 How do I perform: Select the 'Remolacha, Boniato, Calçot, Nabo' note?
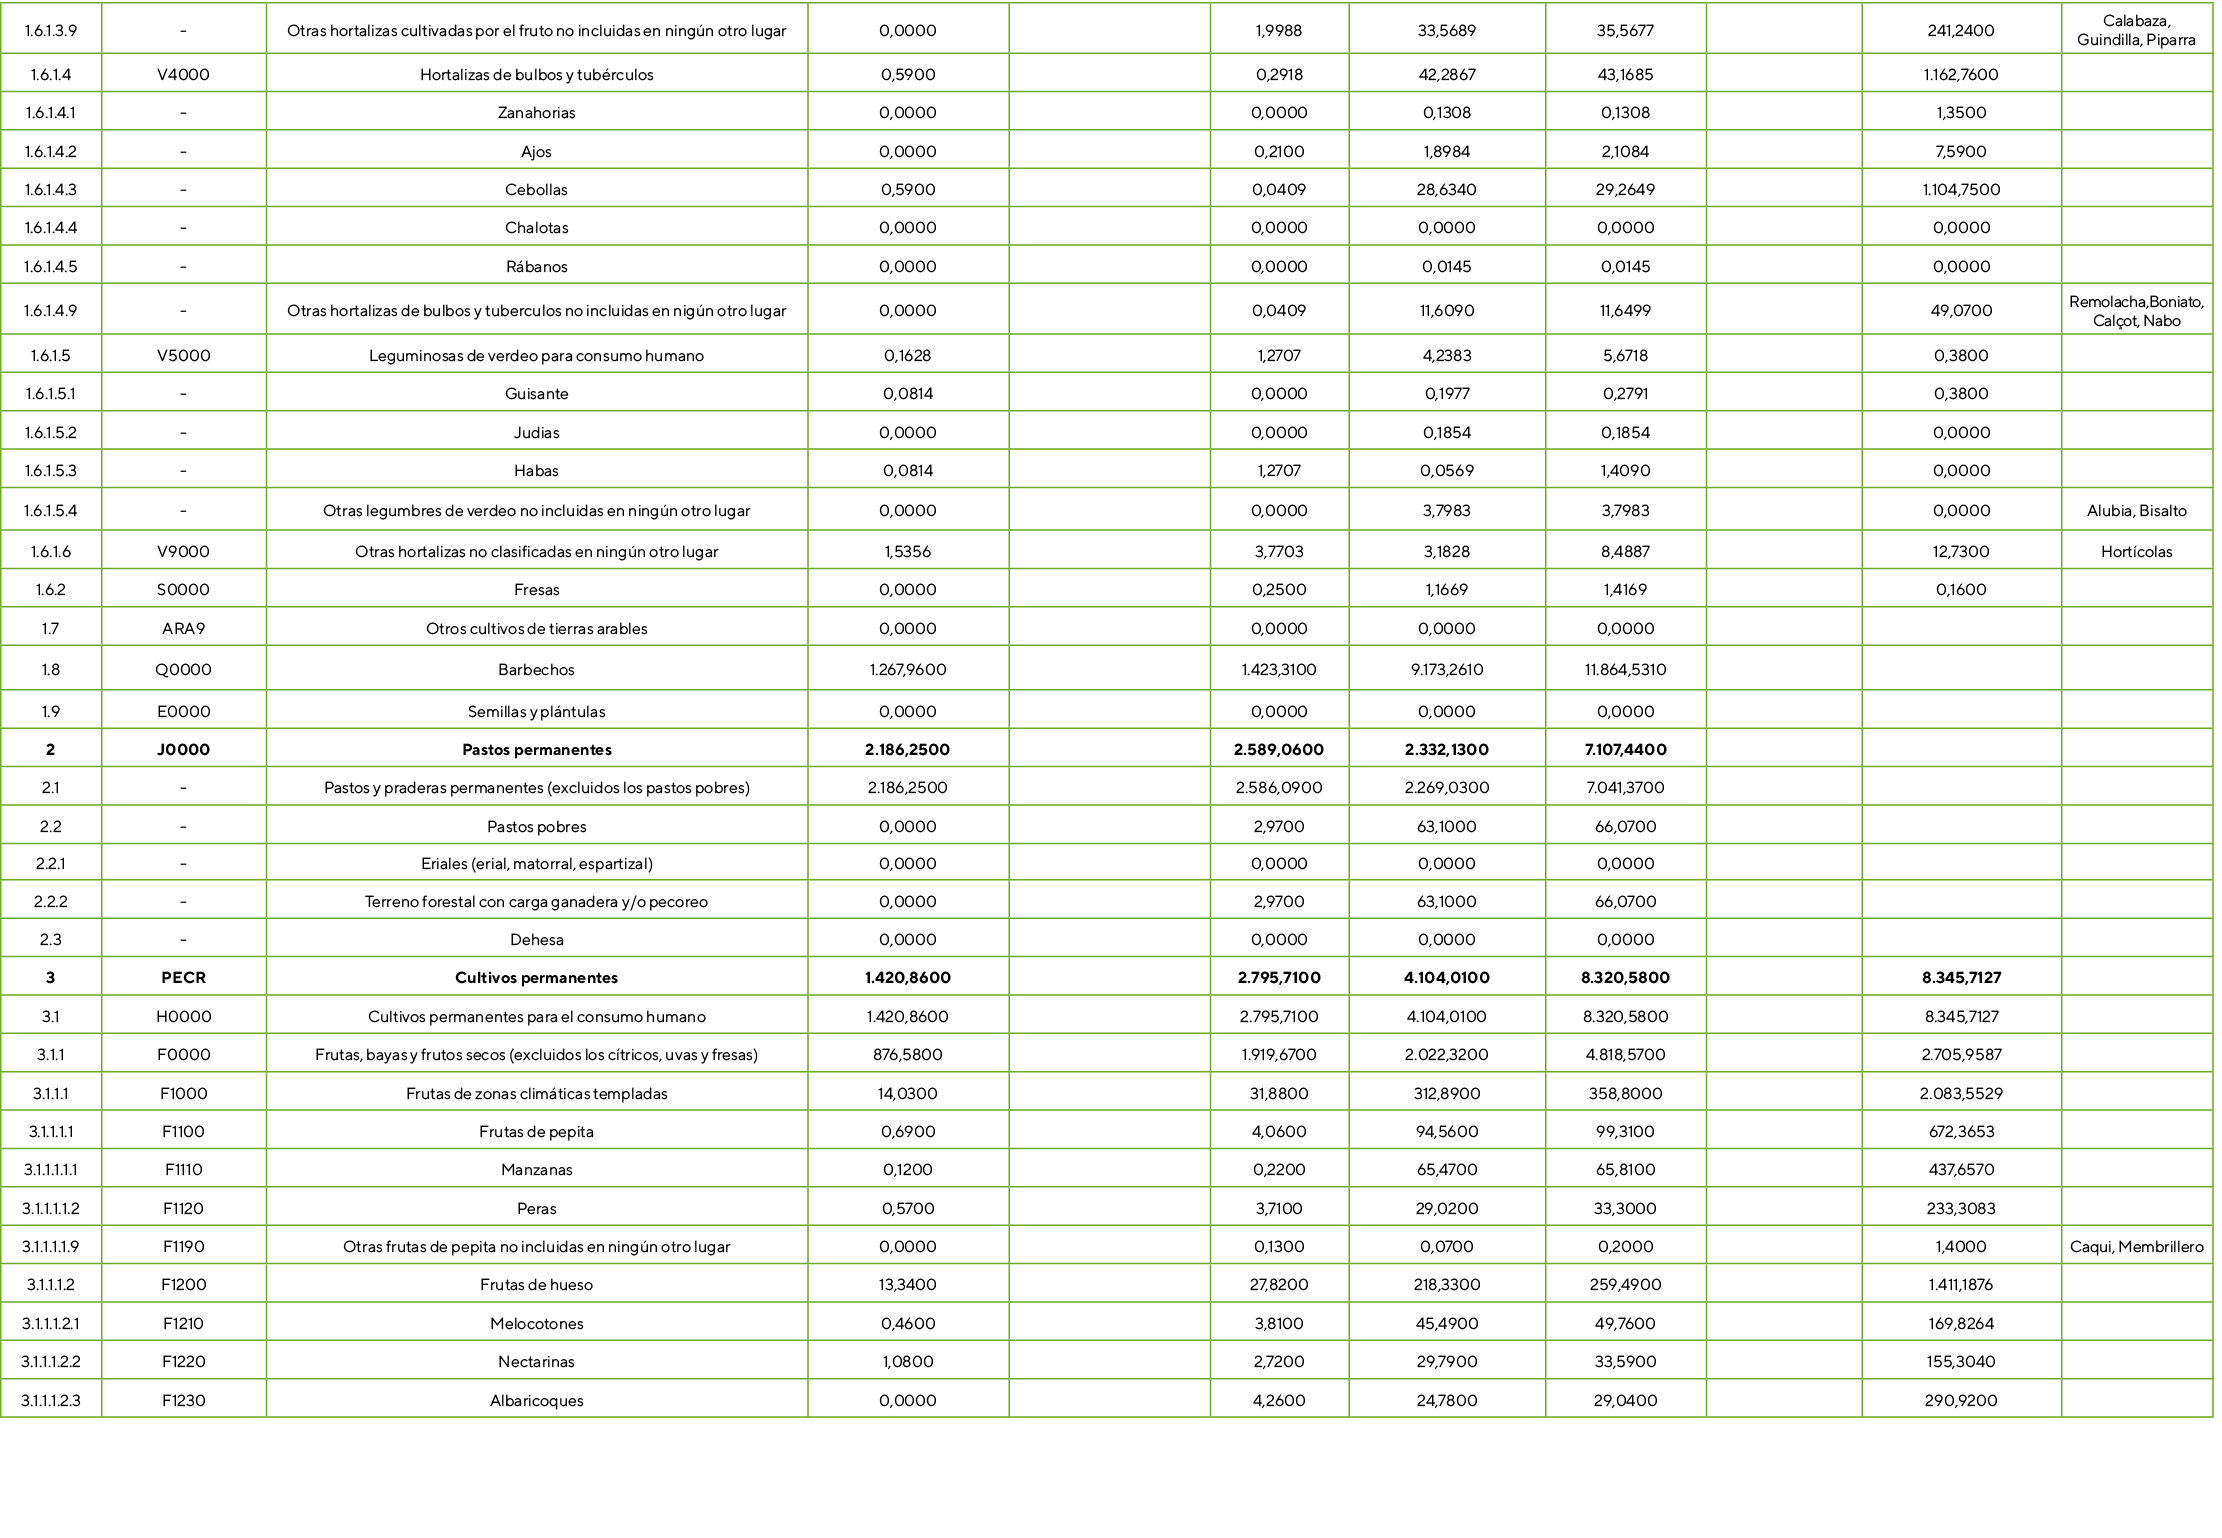(x=2135, y=310)
